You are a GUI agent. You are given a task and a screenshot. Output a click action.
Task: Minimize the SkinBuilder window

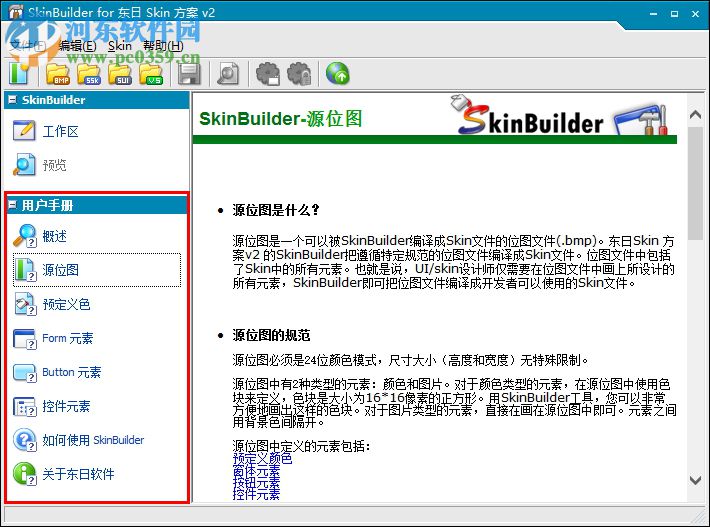653,14
